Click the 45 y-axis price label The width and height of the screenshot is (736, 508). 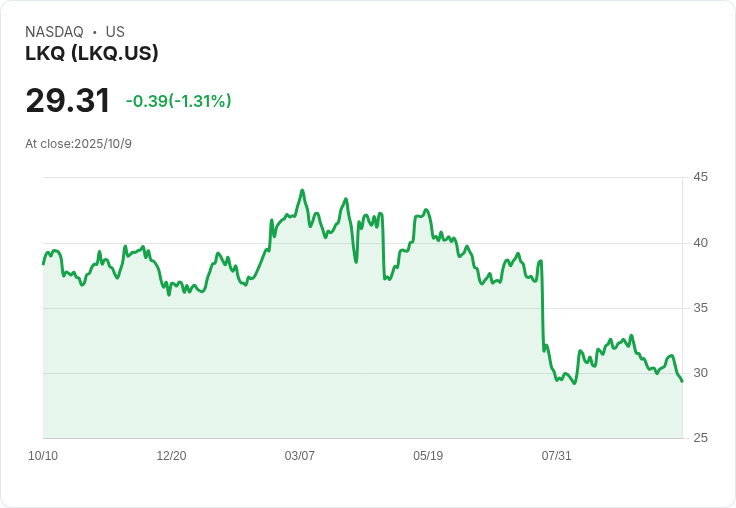pyautogui.click(x=700, y=177)
